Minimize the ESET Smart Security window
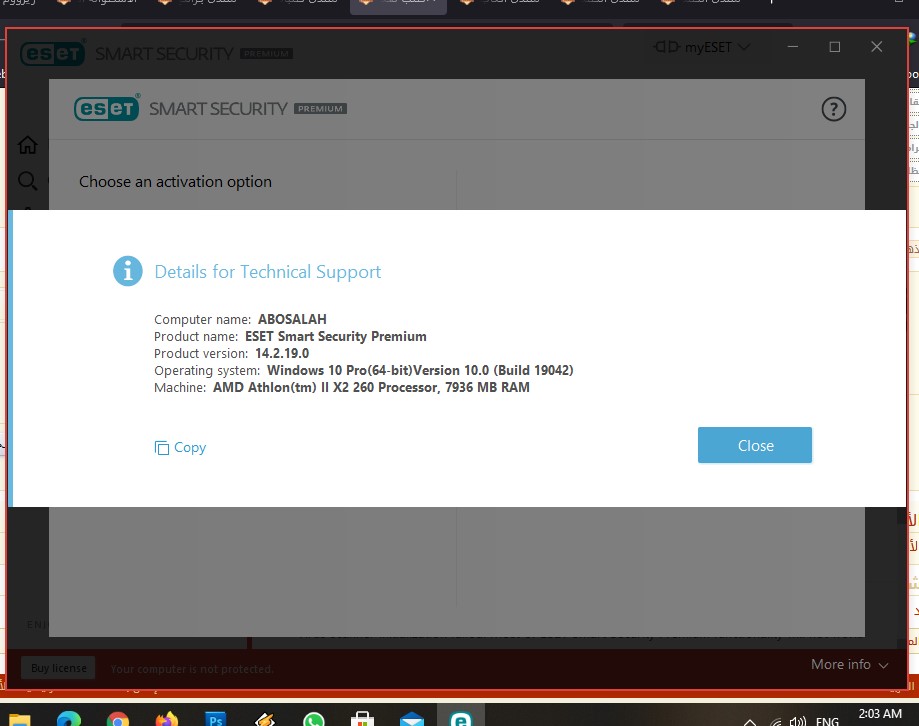 pyautogui.click(x=792, y=47)
